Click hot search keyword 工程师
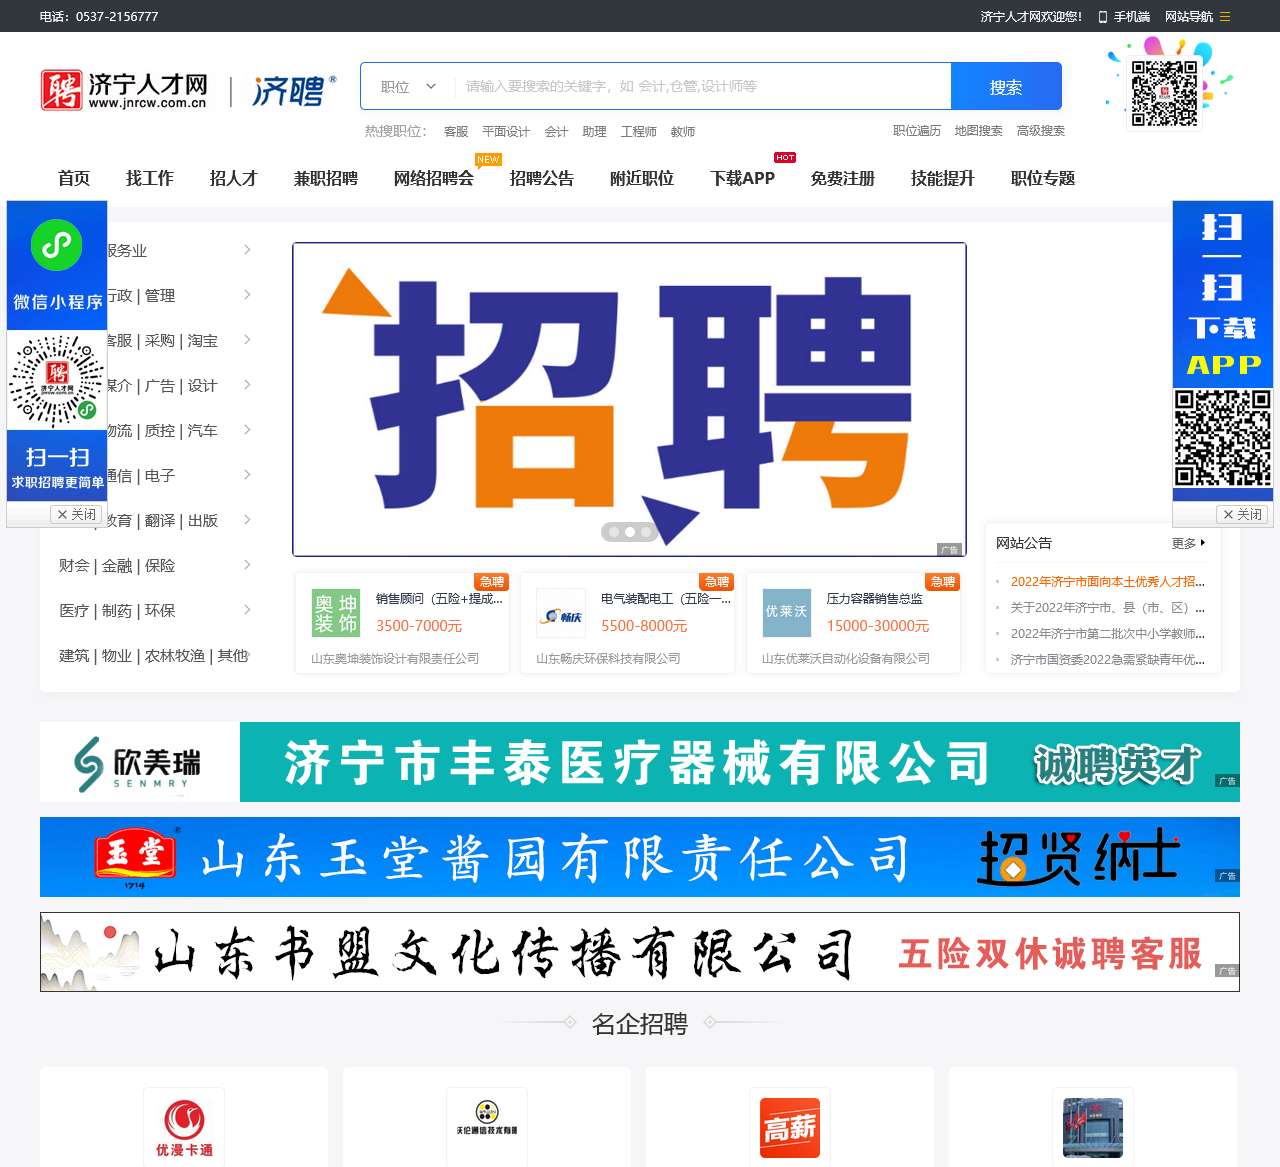The width and height of the screenshot is (1280, 1167). pyautogui.click(x=639, y=131)
